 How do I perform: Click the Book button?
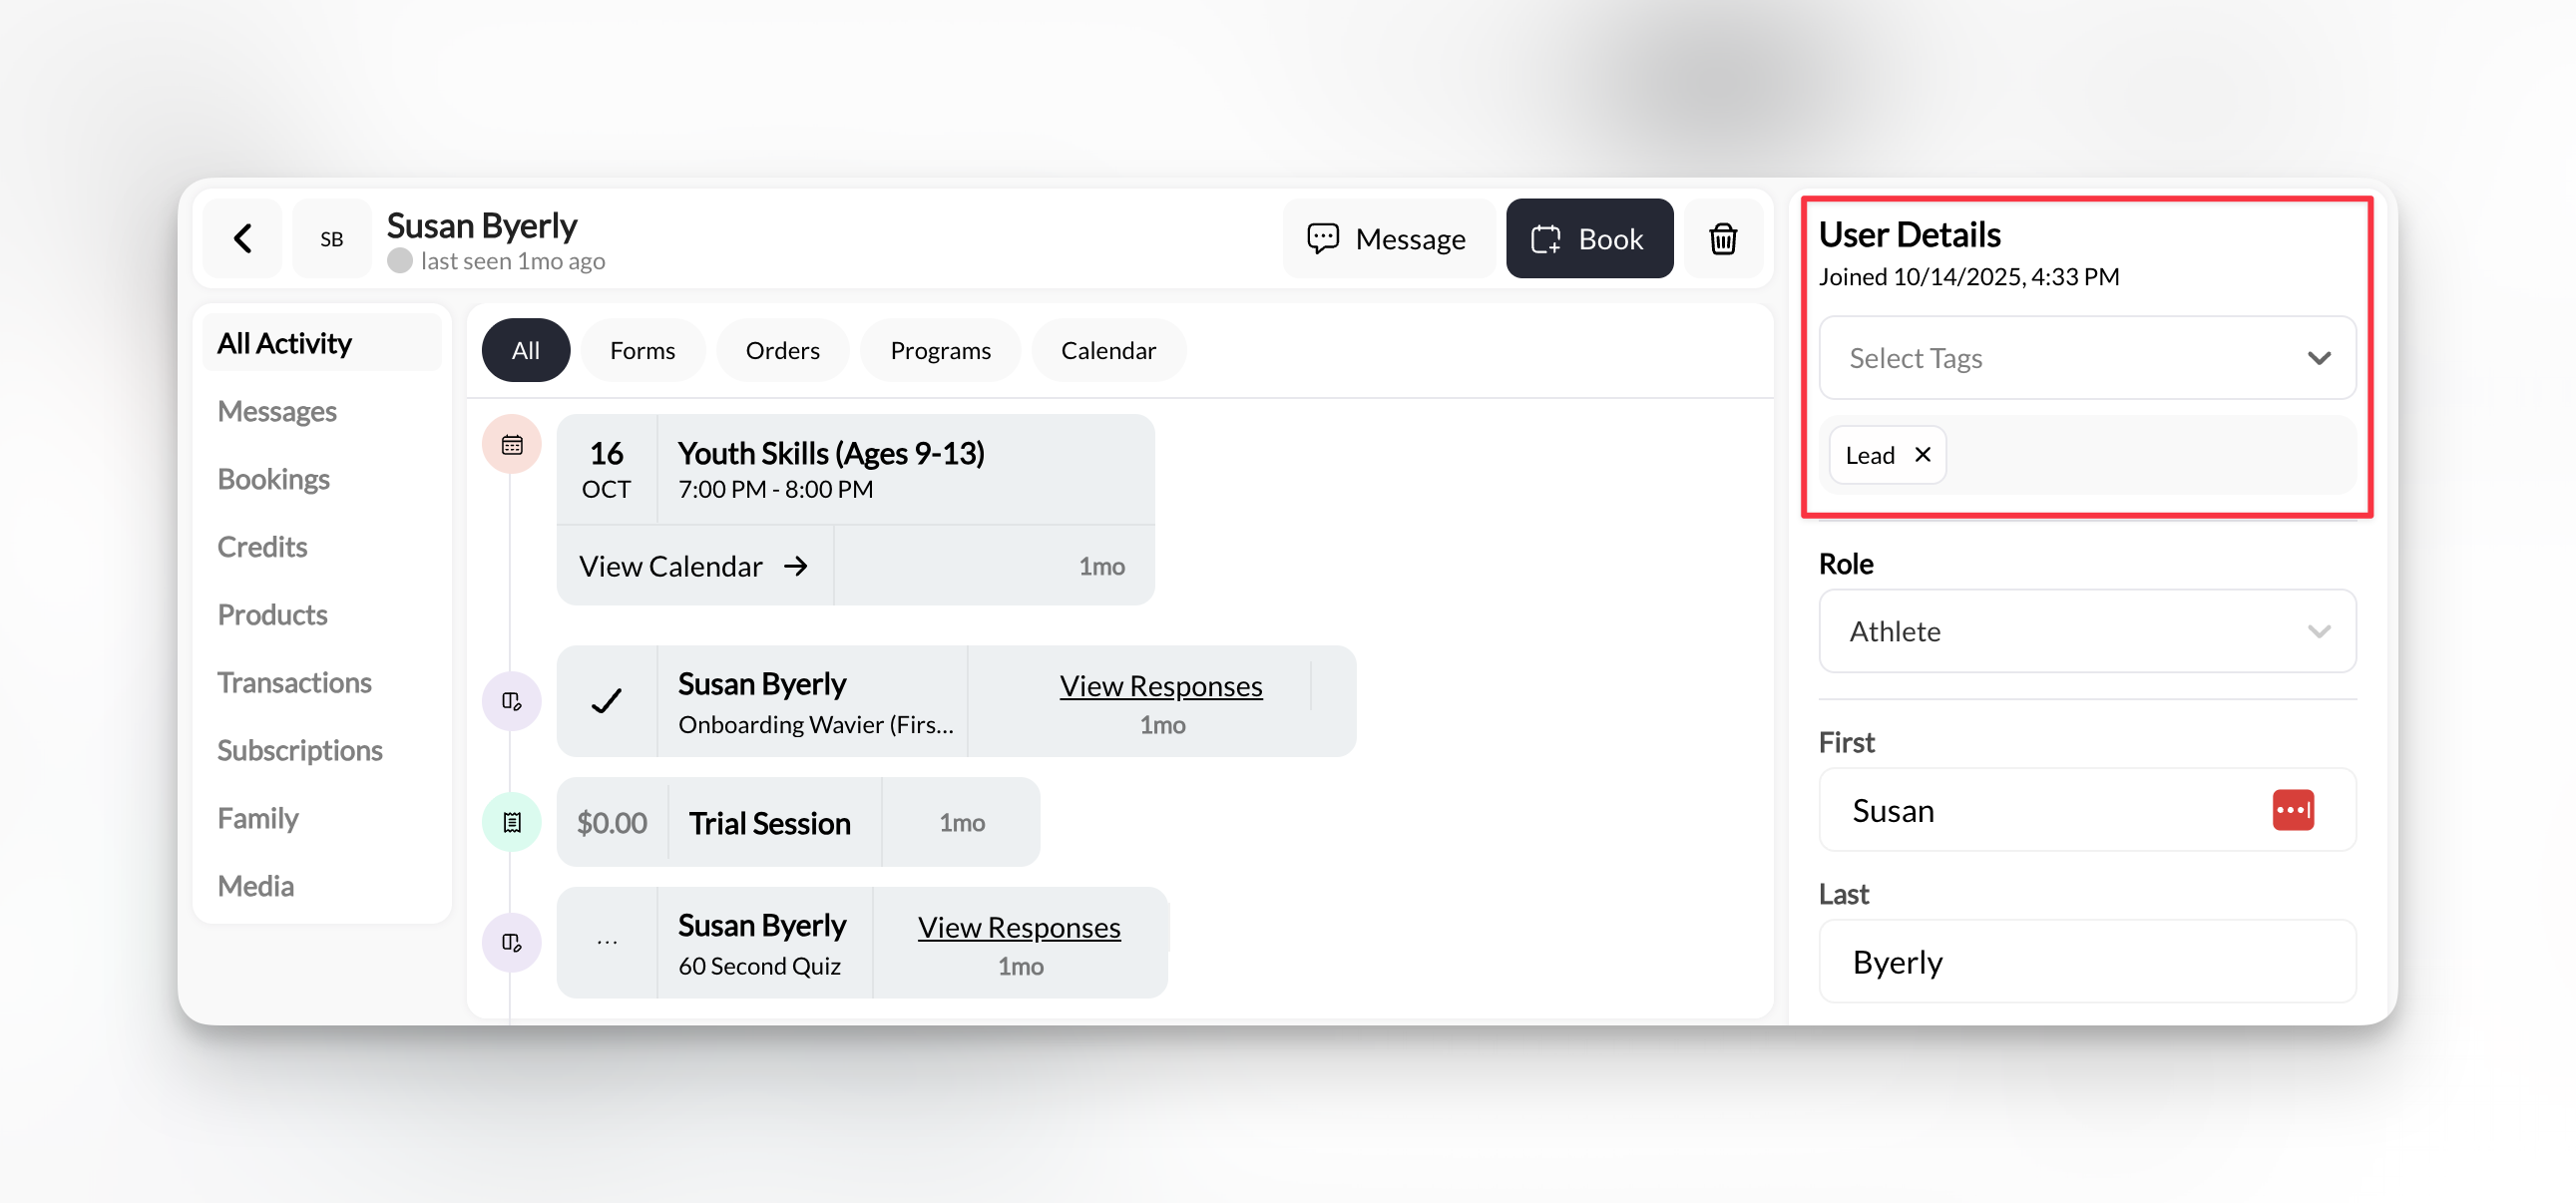point(1588,238)
